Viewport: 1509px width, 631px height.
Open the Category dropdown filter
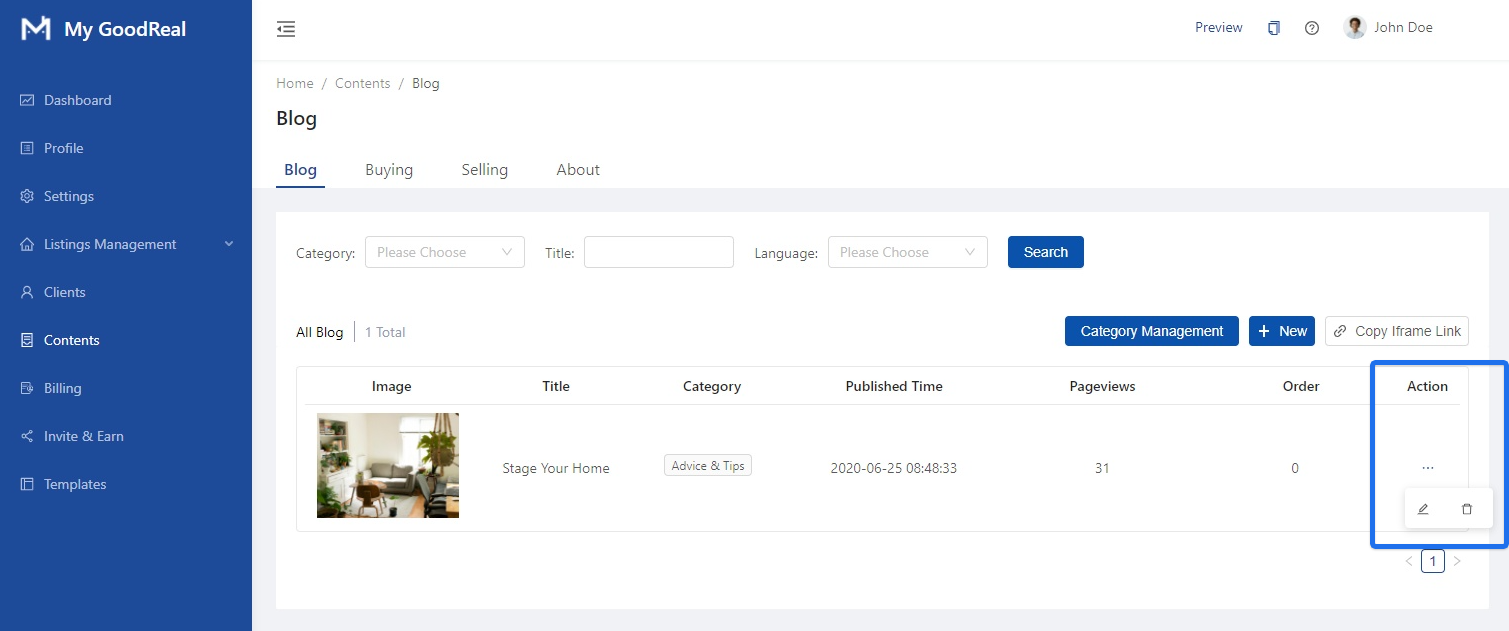click(444, 252)
